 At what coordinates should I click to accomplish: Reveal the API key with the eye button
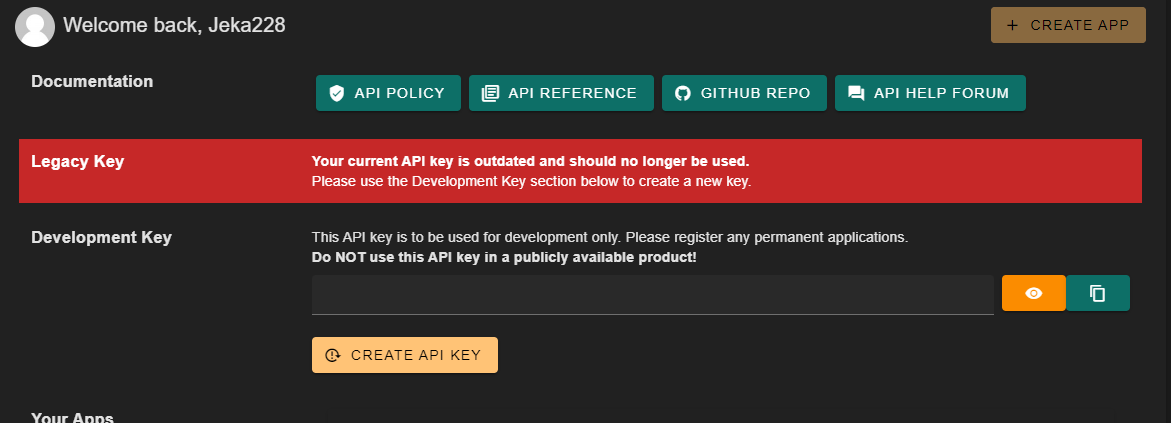click(x=1034, y=293)
